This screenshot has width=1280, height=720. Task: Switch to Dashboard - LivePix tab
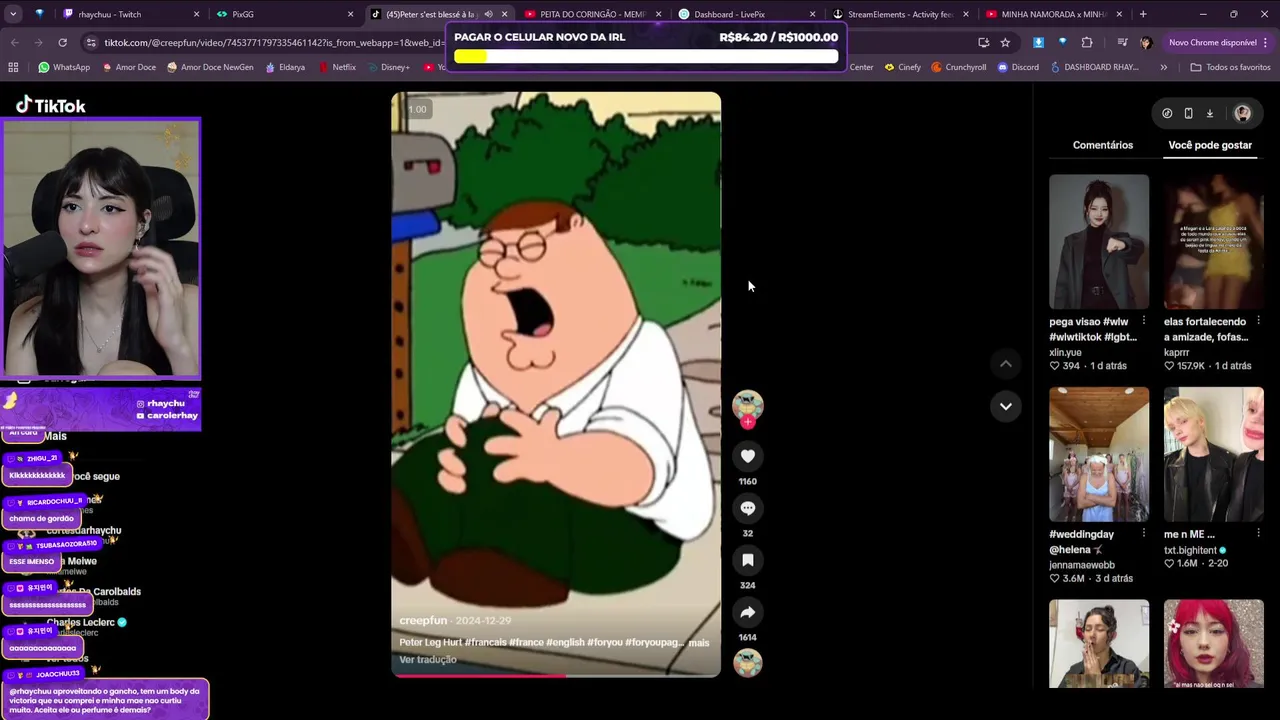click(746, 14)
